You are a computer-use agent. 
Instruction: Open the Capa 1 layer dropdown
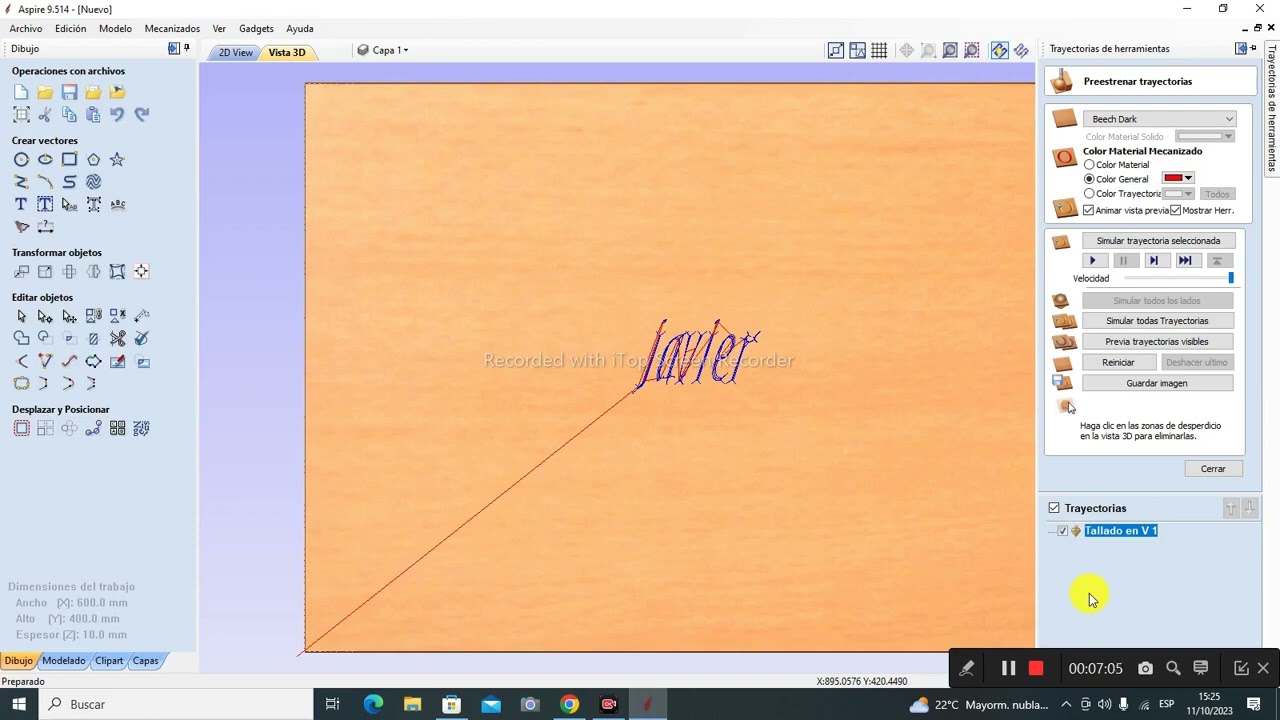(390, 50)
